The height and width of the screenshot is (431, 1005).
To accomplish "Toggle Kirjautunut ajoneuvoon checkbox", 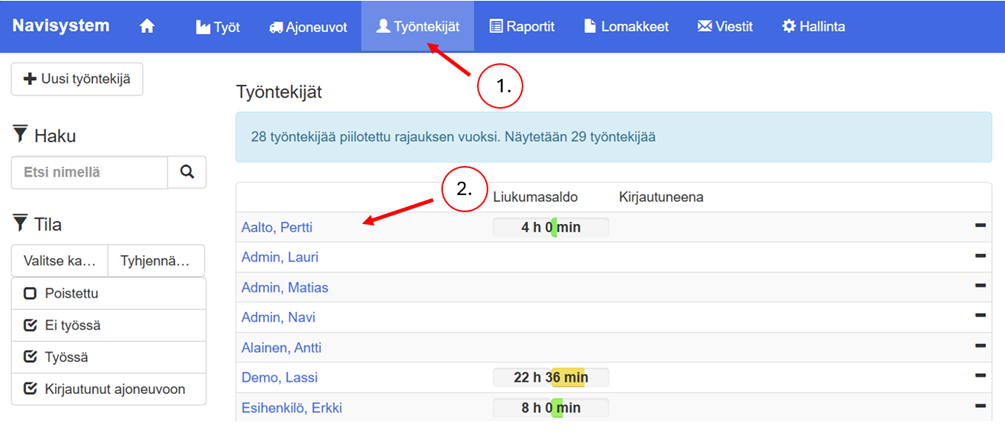I will point(30,389).
